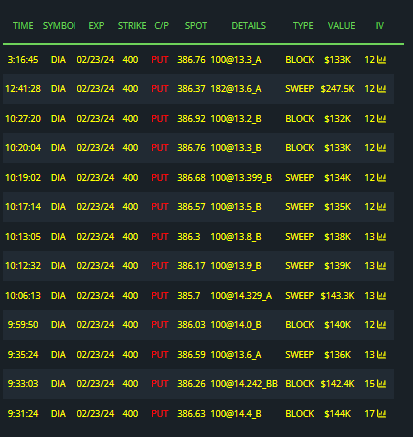
Task: Click spot price 386.92
Action: (191, 119)
